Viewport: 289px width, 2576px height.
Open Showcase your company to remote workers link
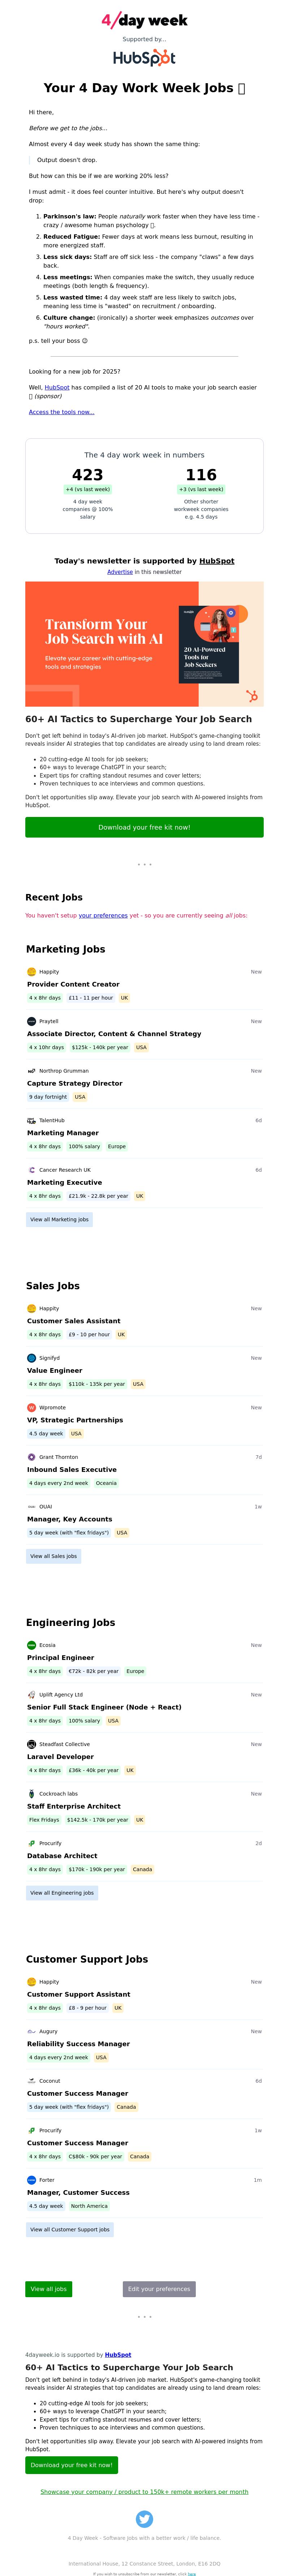coord(144,2491)
